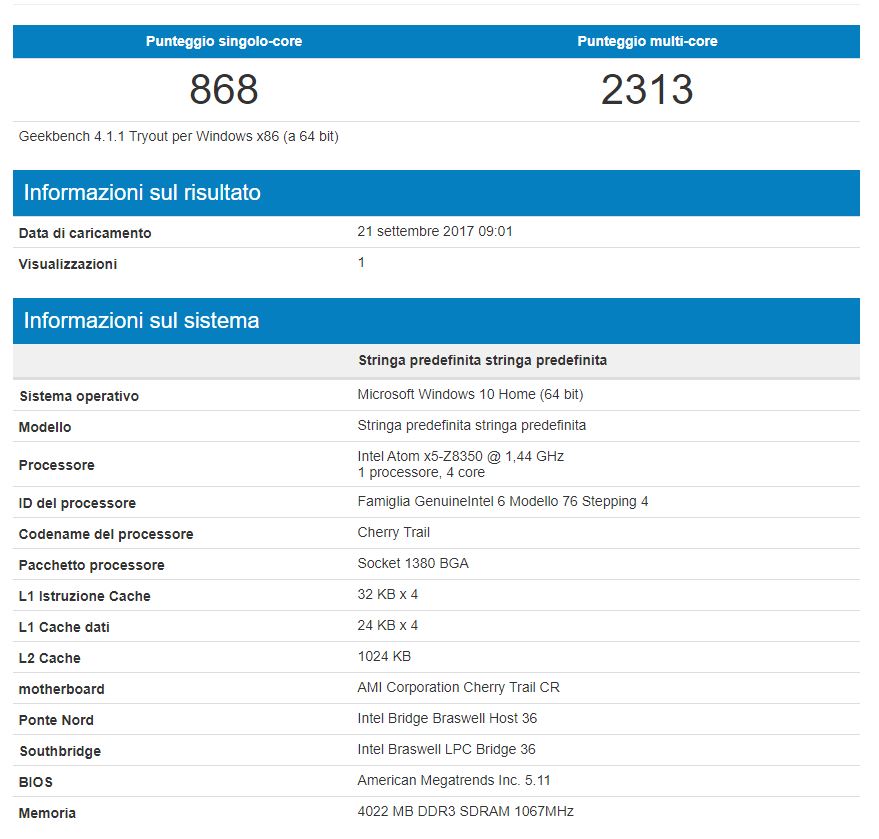Viewport: 879px width, 839px height.
Task: Select "Microsoft Windows 10 Home (64 bit)" value
Action: [x=470, y=395]
